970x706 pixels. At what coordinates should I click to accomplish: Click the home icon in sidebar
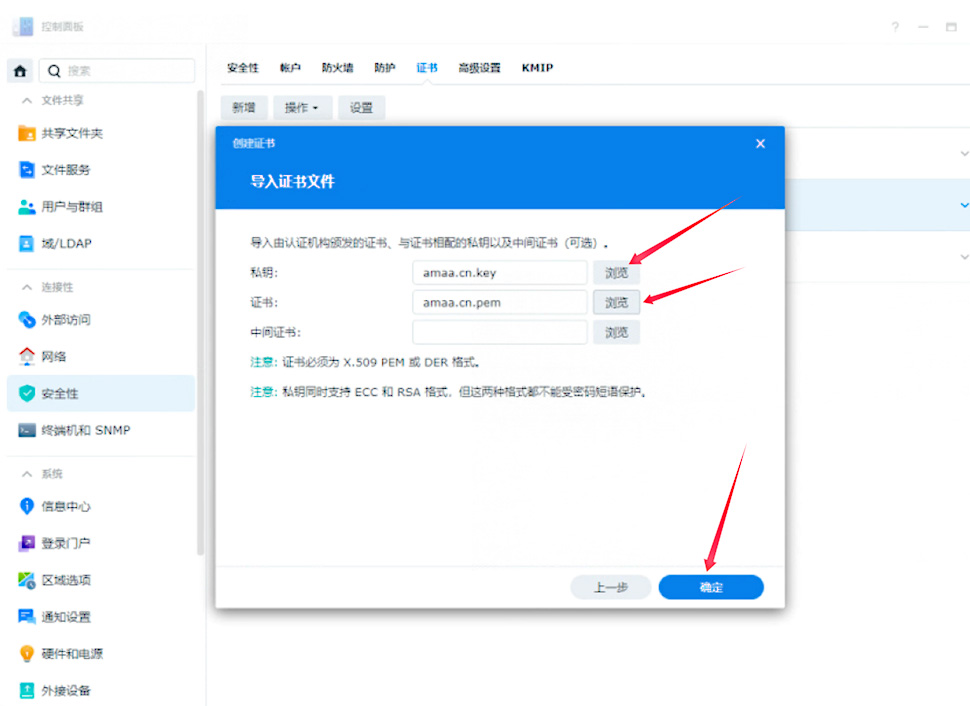point(20,71)
